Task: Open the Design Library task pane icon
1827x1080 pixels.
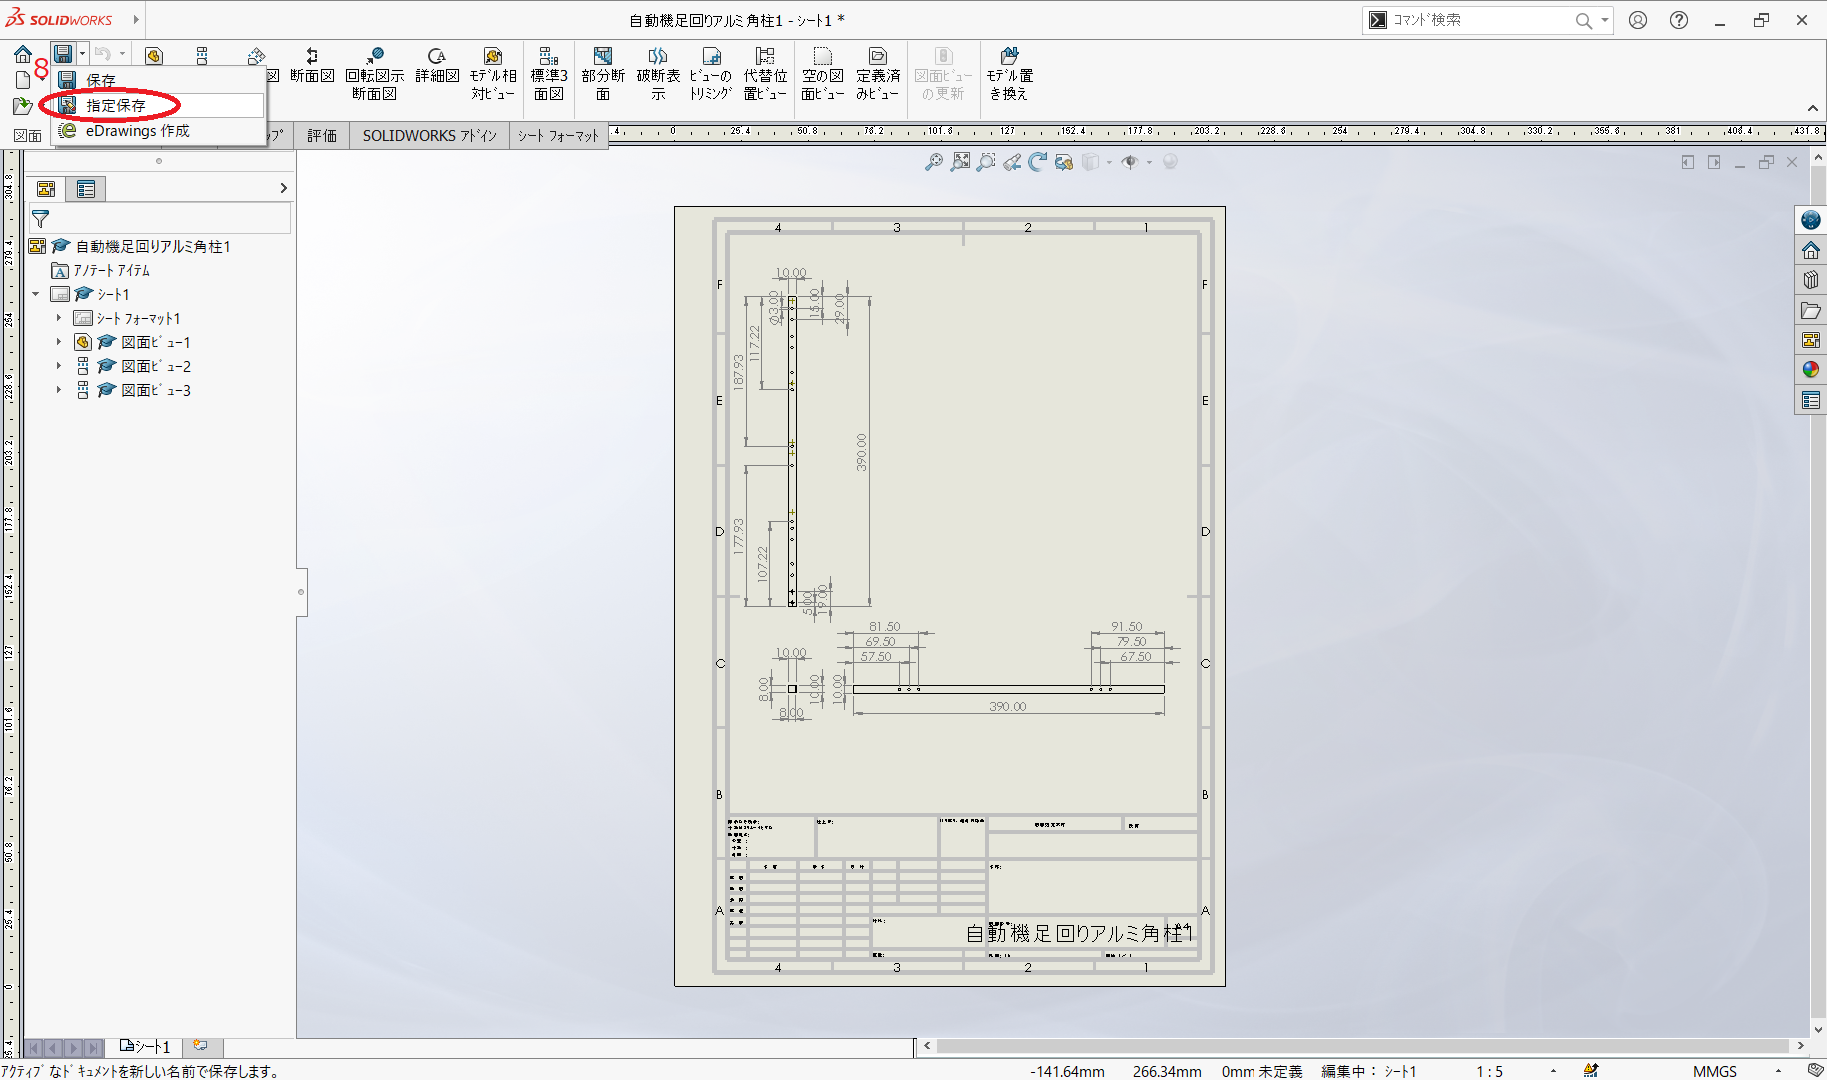Action: 1811,280
